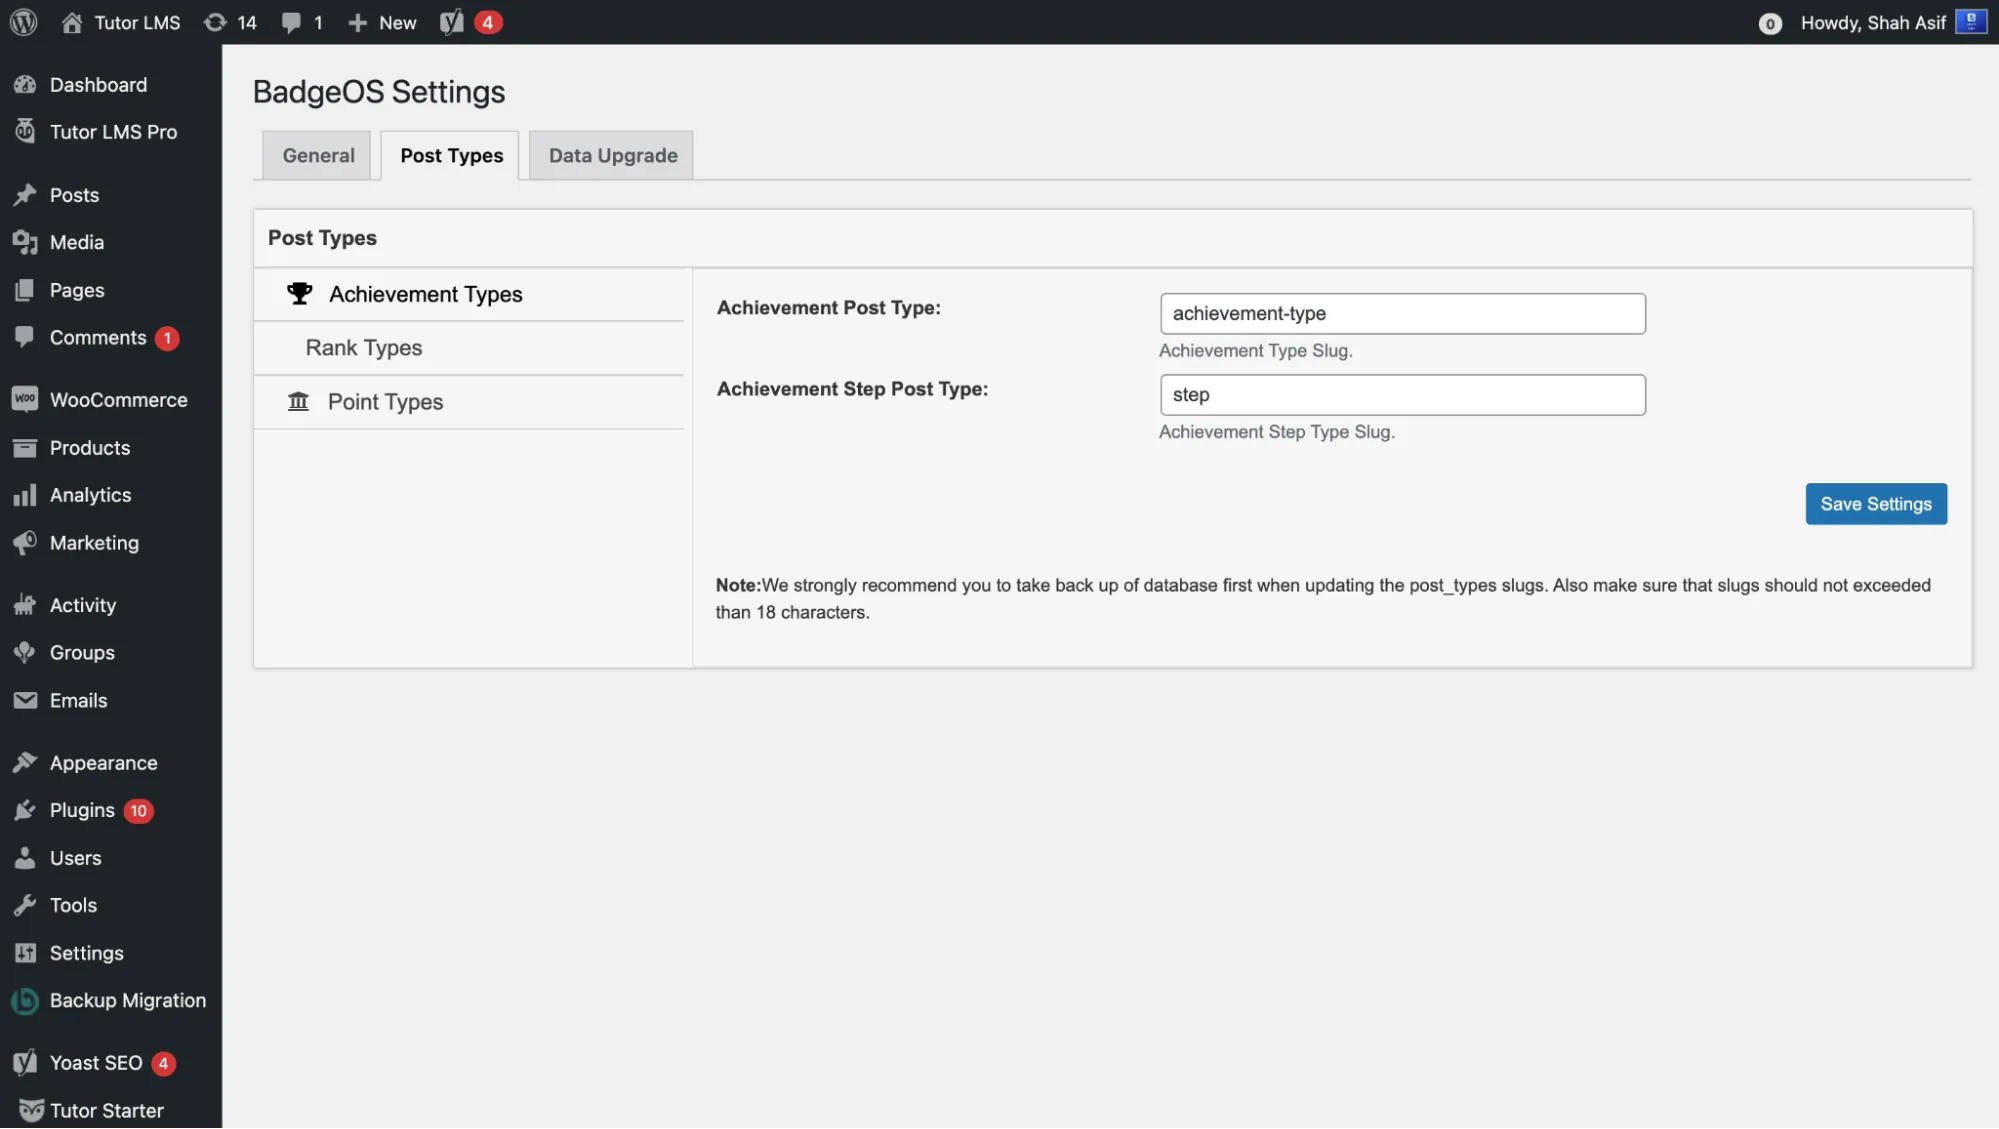Click the Comments 1 badge in sidebar

coord(167,338)
